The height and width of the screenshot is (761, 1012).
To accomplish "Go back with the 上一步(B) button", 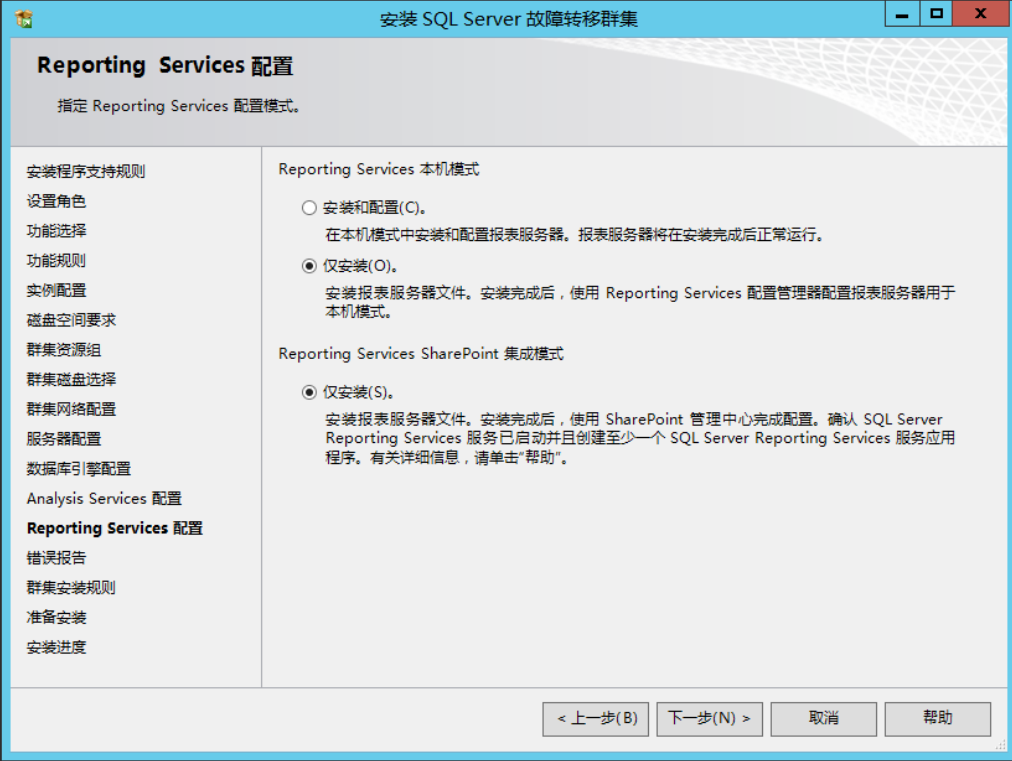I will [x=596, y=718].
